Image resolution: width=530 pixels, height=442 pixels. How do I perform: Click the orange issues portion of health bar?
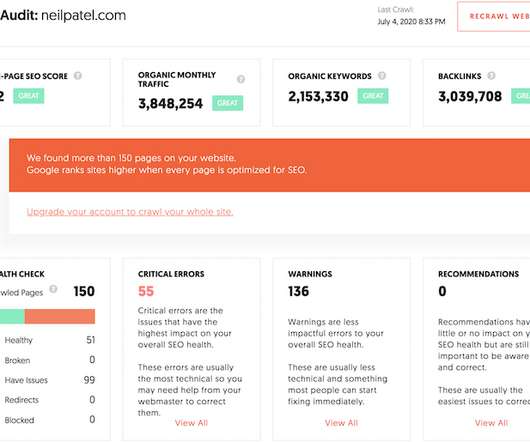(x=60, y=316)
